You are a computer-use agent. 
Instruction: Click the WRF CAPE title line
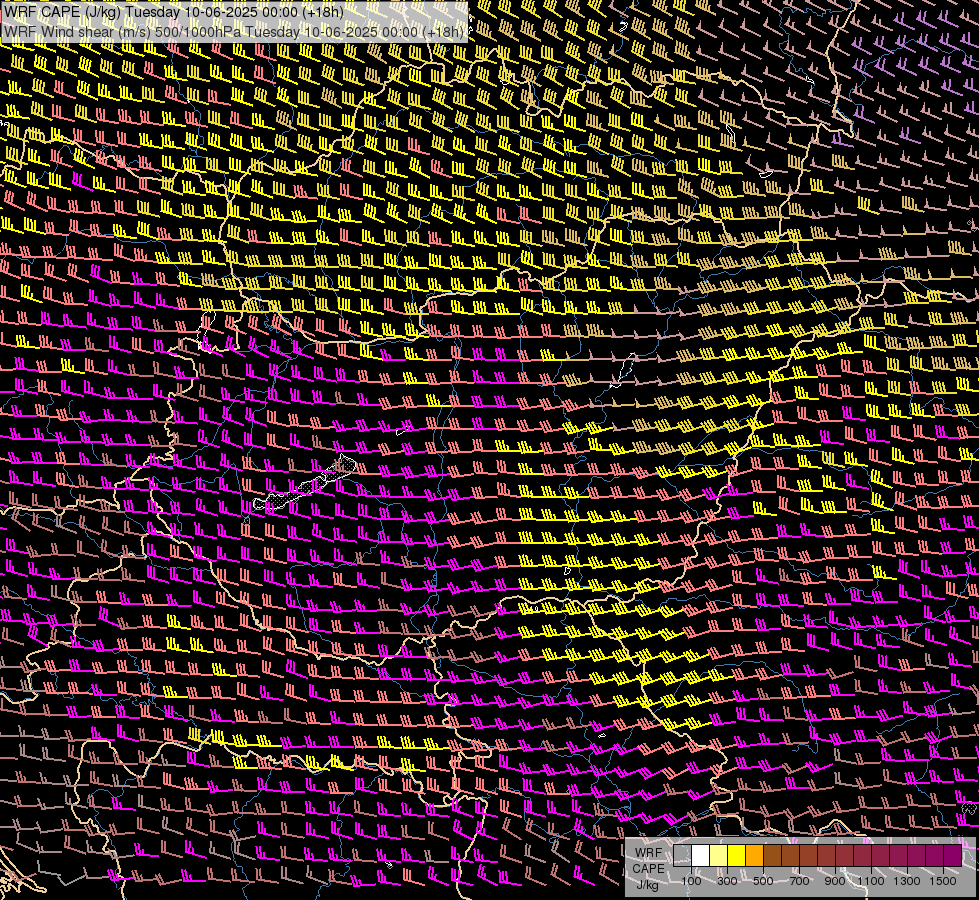(x=174, y=12)
